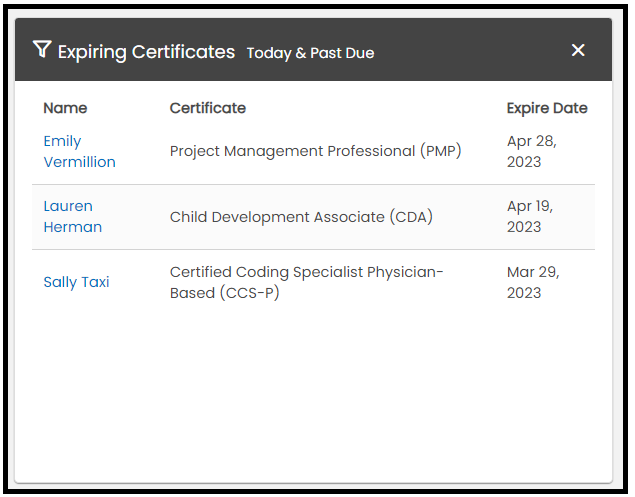Click the Today & Past Due filter label

pyautogui.click(x=310, y=53)
